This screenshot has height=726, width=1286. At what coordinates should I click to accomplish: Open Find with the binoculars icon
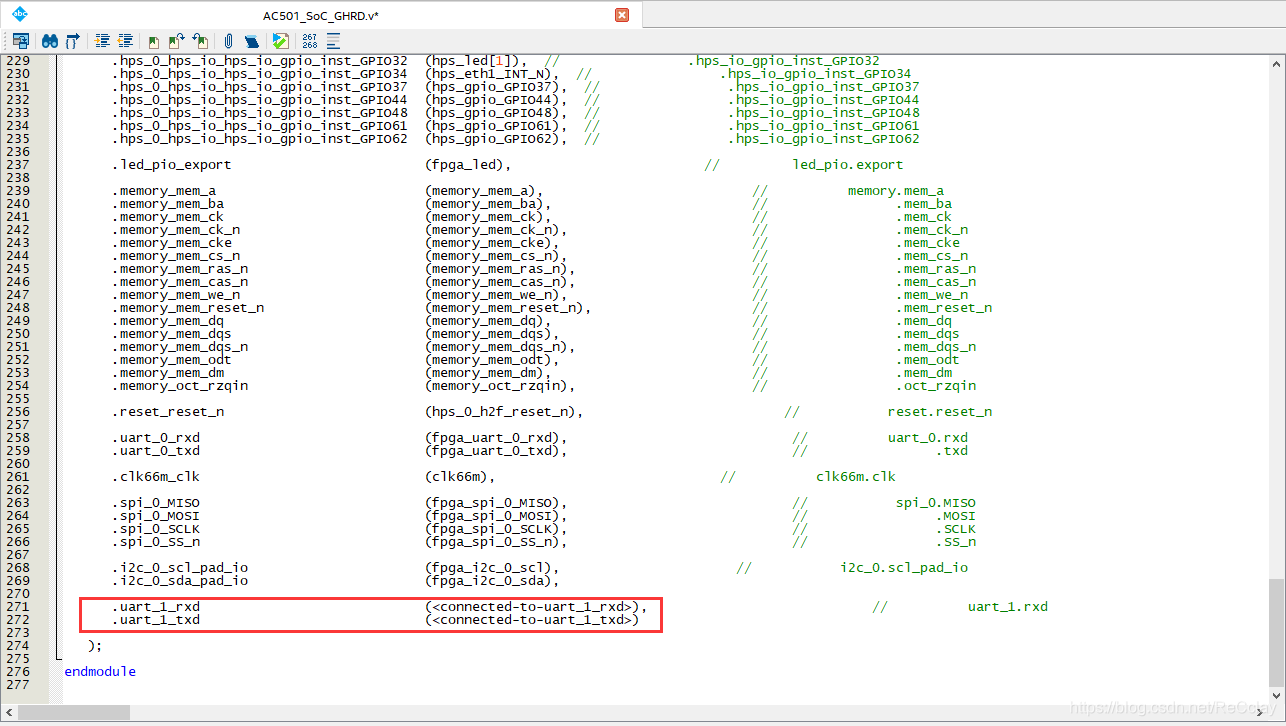[x=49, y=41]
